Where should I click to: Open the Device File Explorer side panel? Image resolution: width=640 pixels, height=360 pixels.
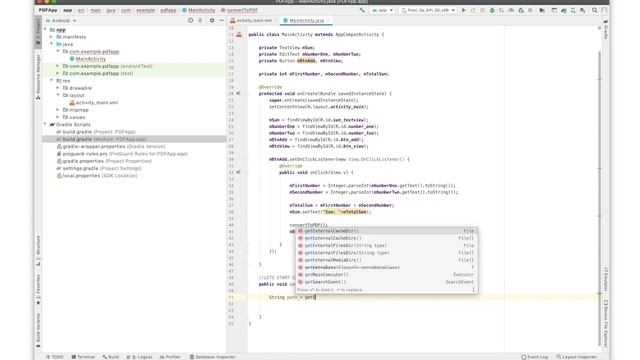pyautogui.click(x=606, y=323)
